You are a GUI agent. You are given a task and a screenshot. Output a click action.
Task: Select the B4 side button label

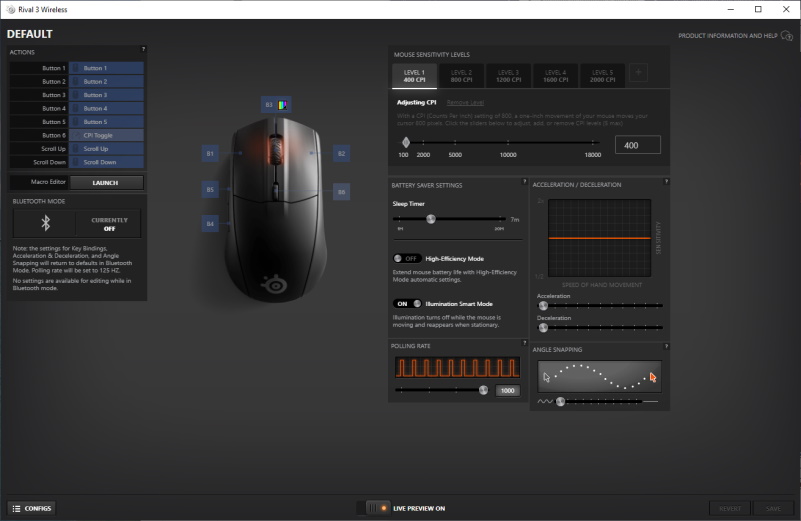pos(210,224)
